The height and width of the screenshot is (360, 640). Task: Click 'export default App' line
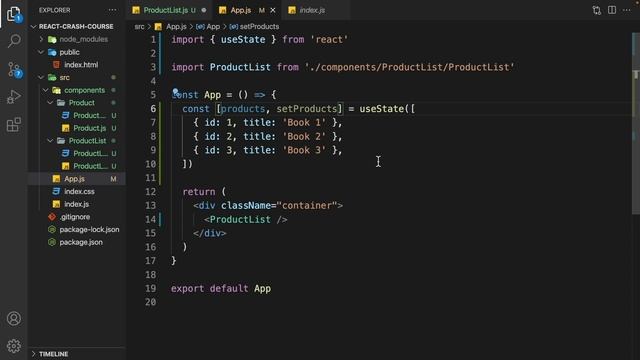pyautogui.click(x=221, y=289)
